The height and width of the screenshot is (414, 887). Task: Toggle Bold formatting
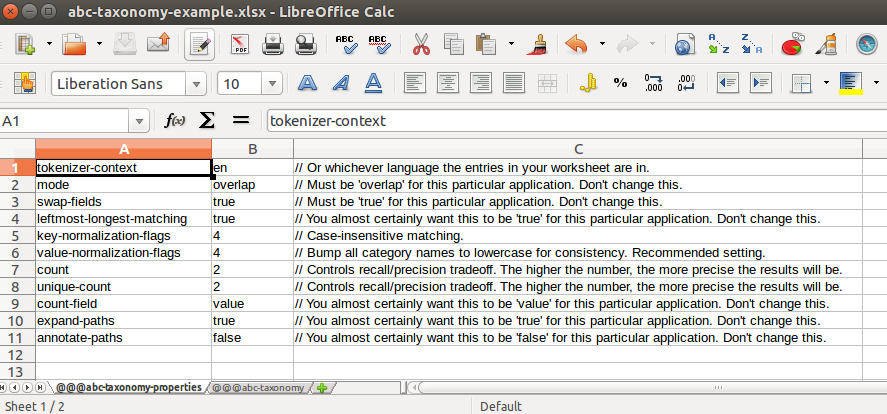307,84
